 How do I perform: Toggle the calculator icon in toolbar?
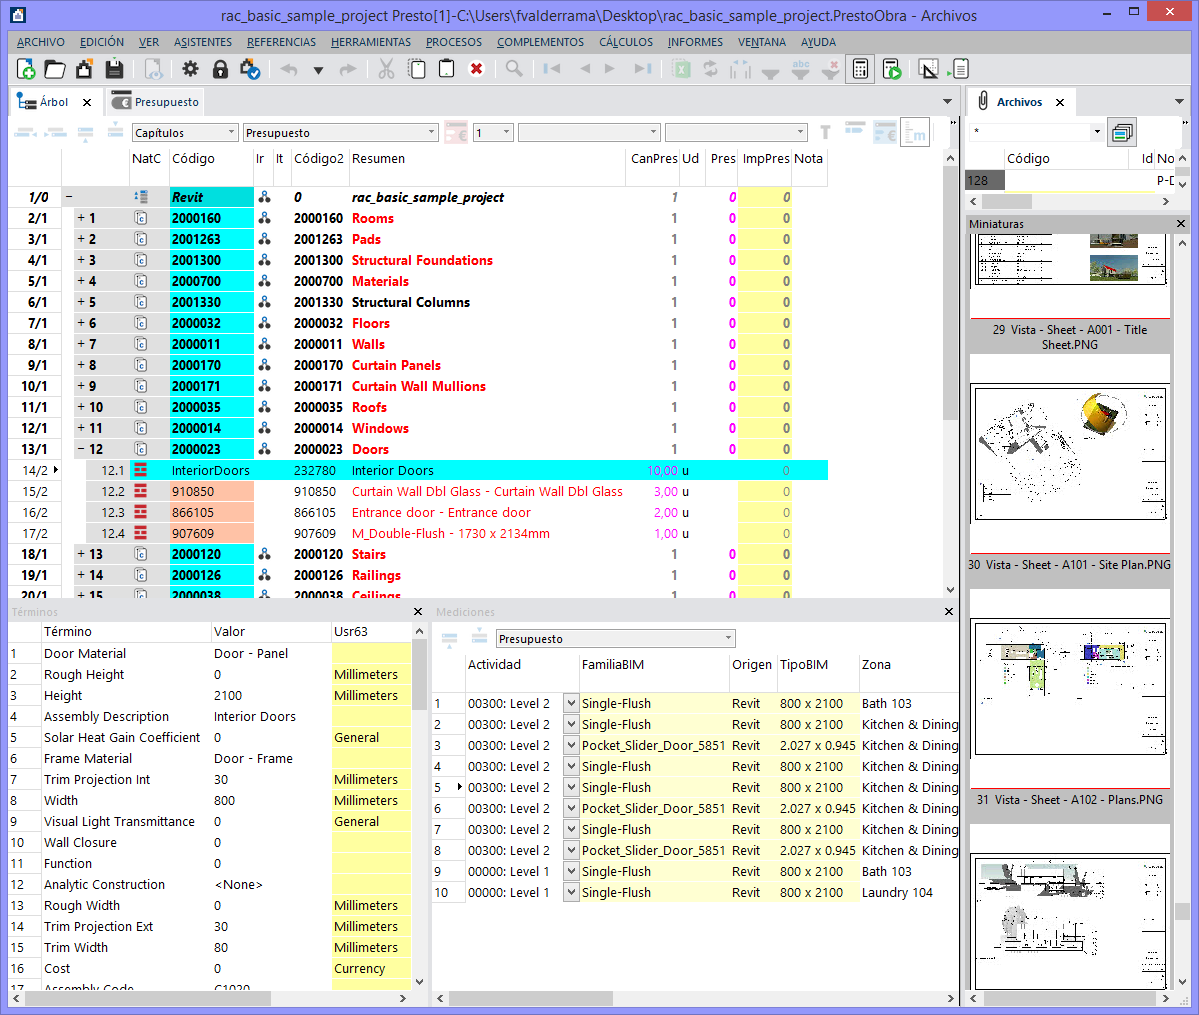click(859, 69)
